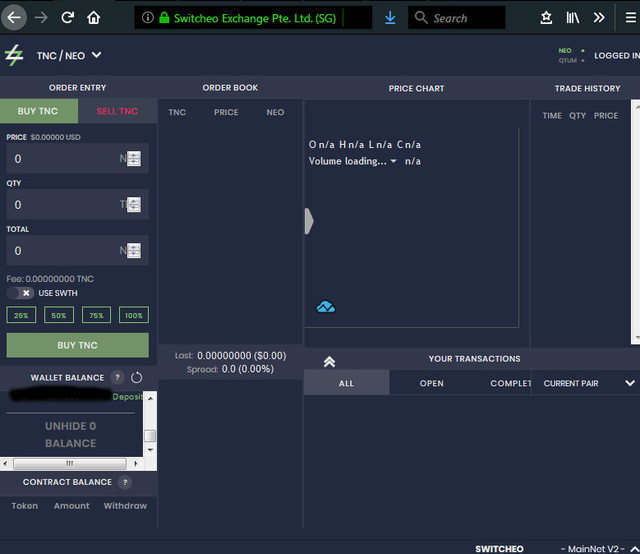Image resolution: width=640 pixels, height=554 pixels.
Task: Click order book PRICE column header
Action: point(226,112)
